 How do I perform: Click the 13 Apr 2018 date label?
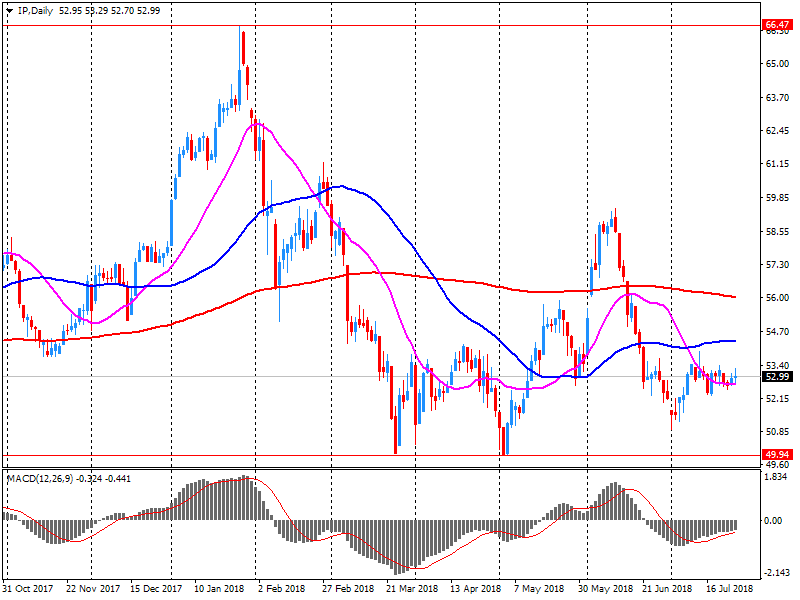tap(476, 588)
